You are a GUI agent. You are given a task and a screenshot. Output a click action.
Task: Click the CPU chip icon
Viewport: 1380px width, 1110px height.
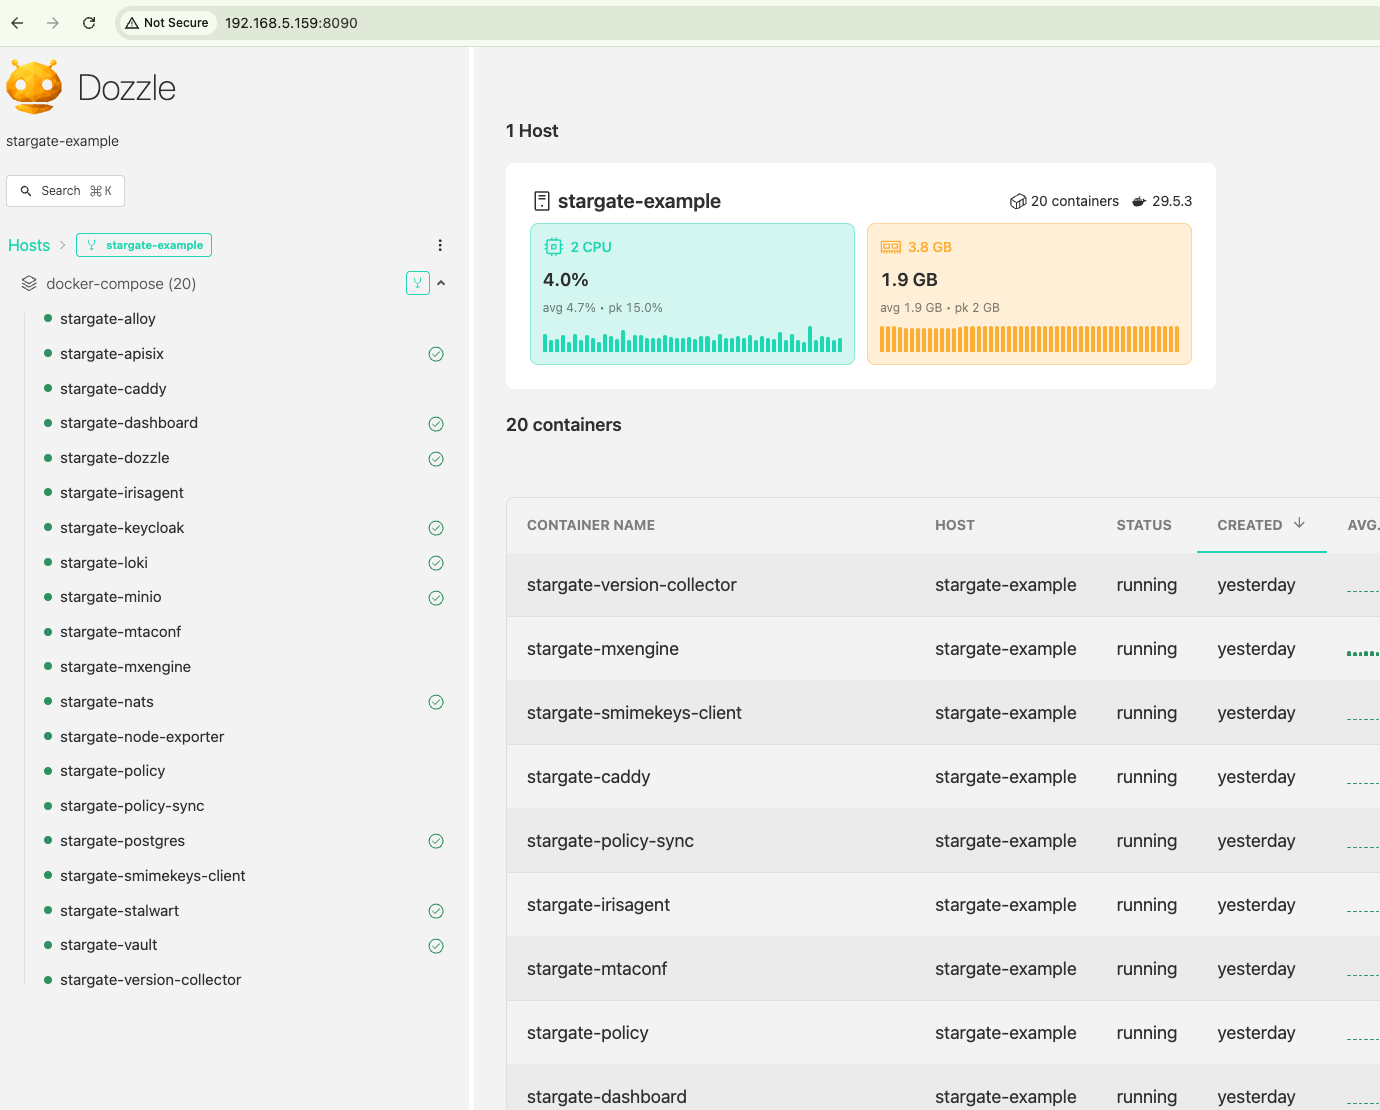[553, 247]
